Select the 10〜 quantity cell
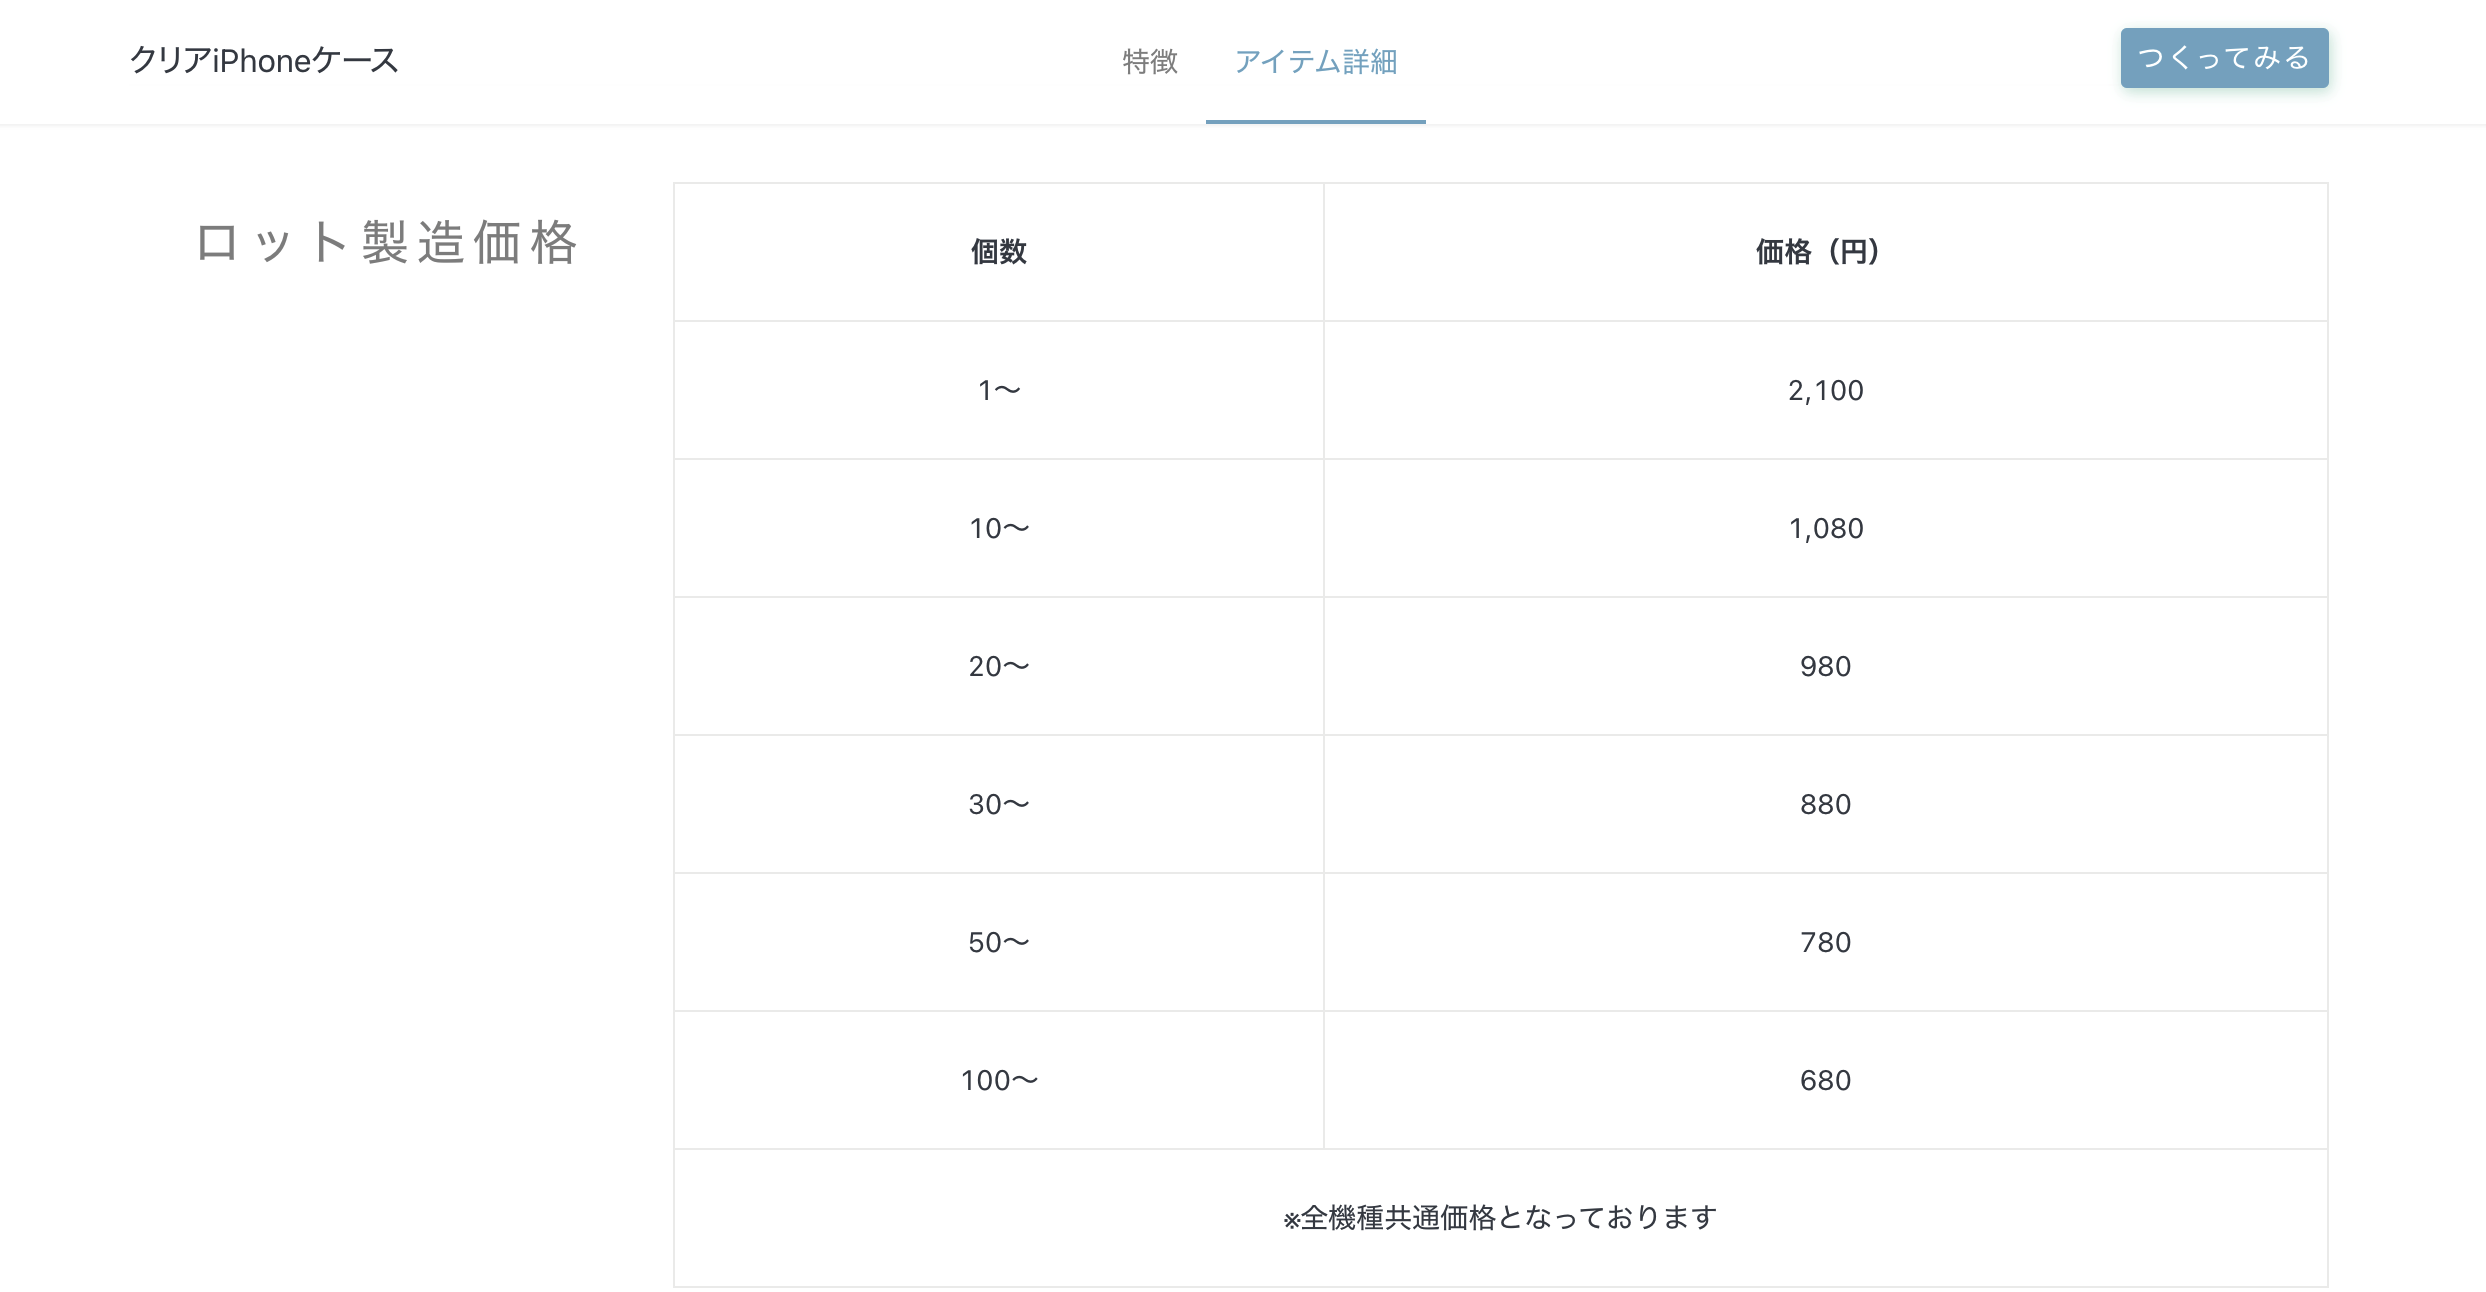Viewport: 2486px width, 1292px height. point(999,528)
